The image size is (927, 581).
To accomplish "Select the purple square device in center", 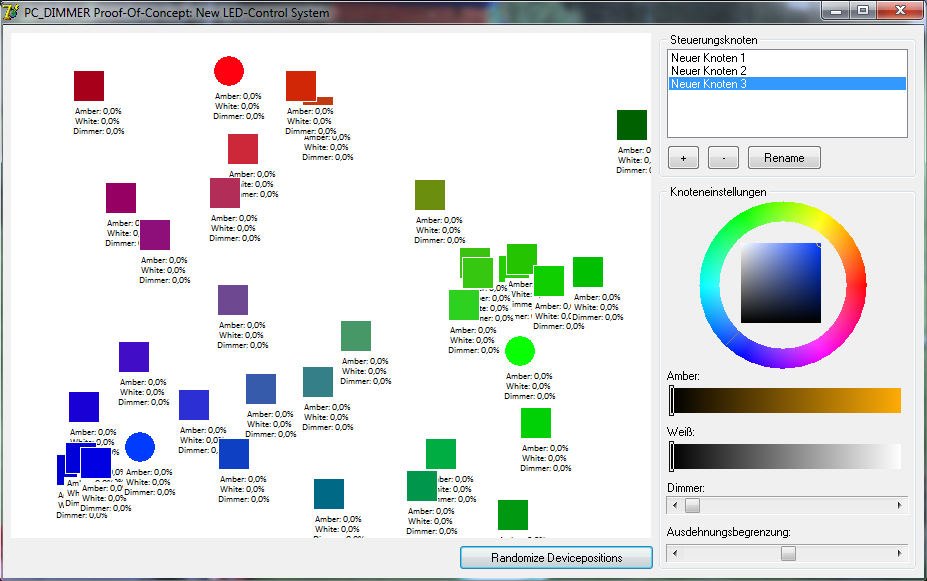I will pyautogui.click(x=233, y=300).
